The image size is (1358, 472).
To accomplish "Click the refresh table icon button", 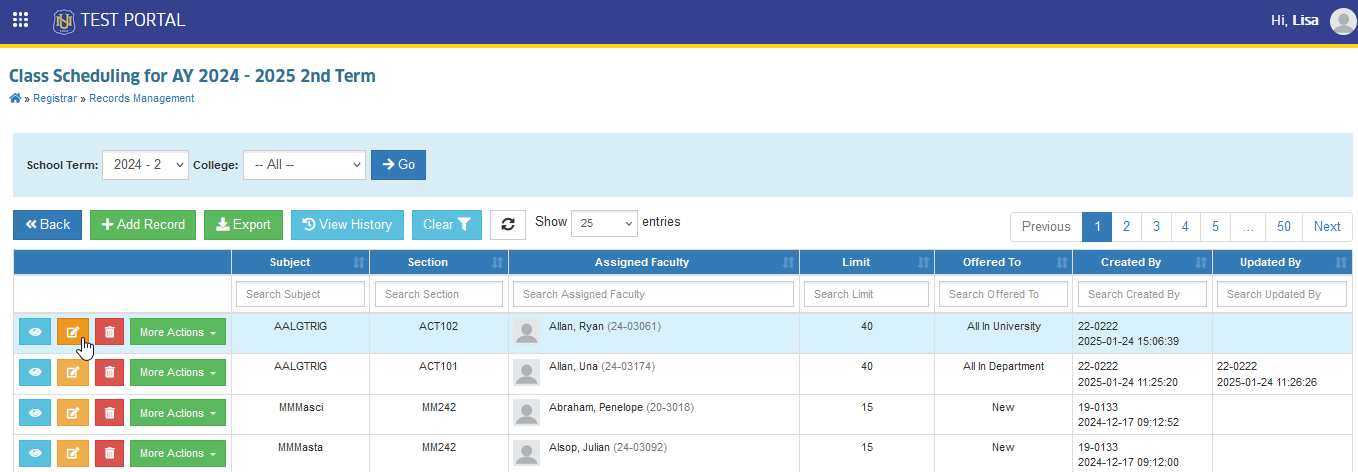I will (508, 225).
